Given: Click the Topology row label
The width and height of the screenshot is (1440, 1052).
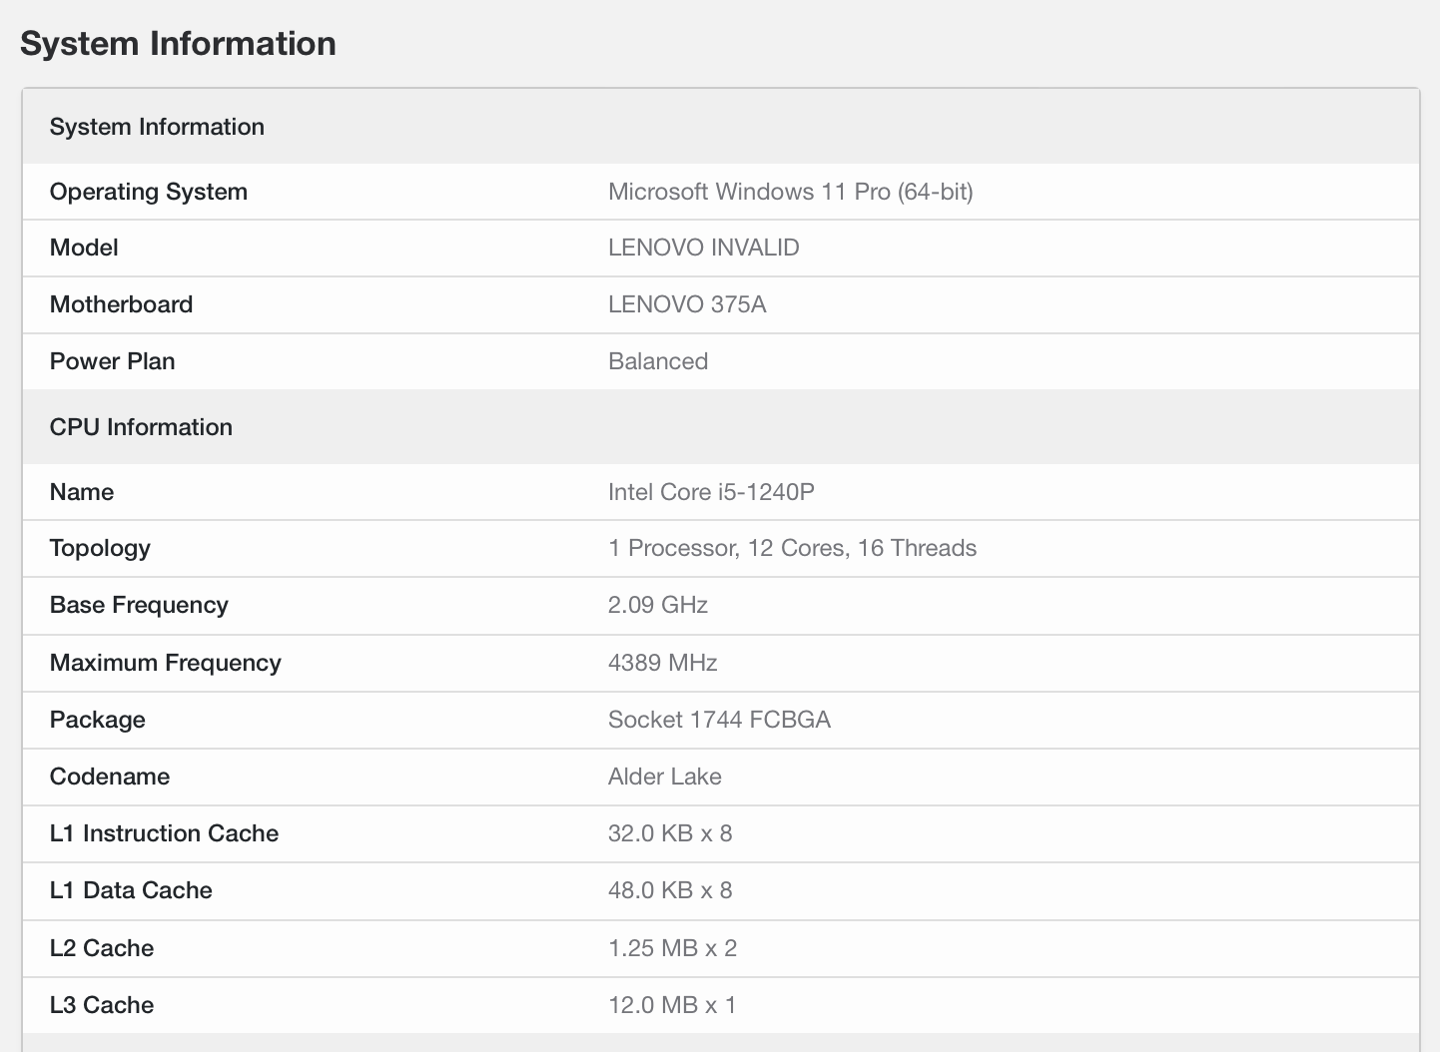Looking at the screenshot, I should 100,548.
